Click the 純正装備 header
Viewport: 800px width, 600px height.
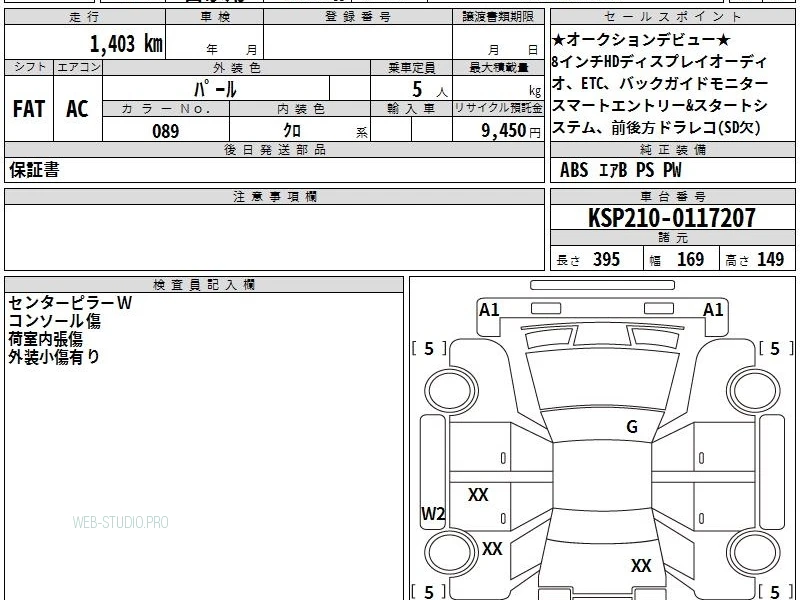(672, 149)
